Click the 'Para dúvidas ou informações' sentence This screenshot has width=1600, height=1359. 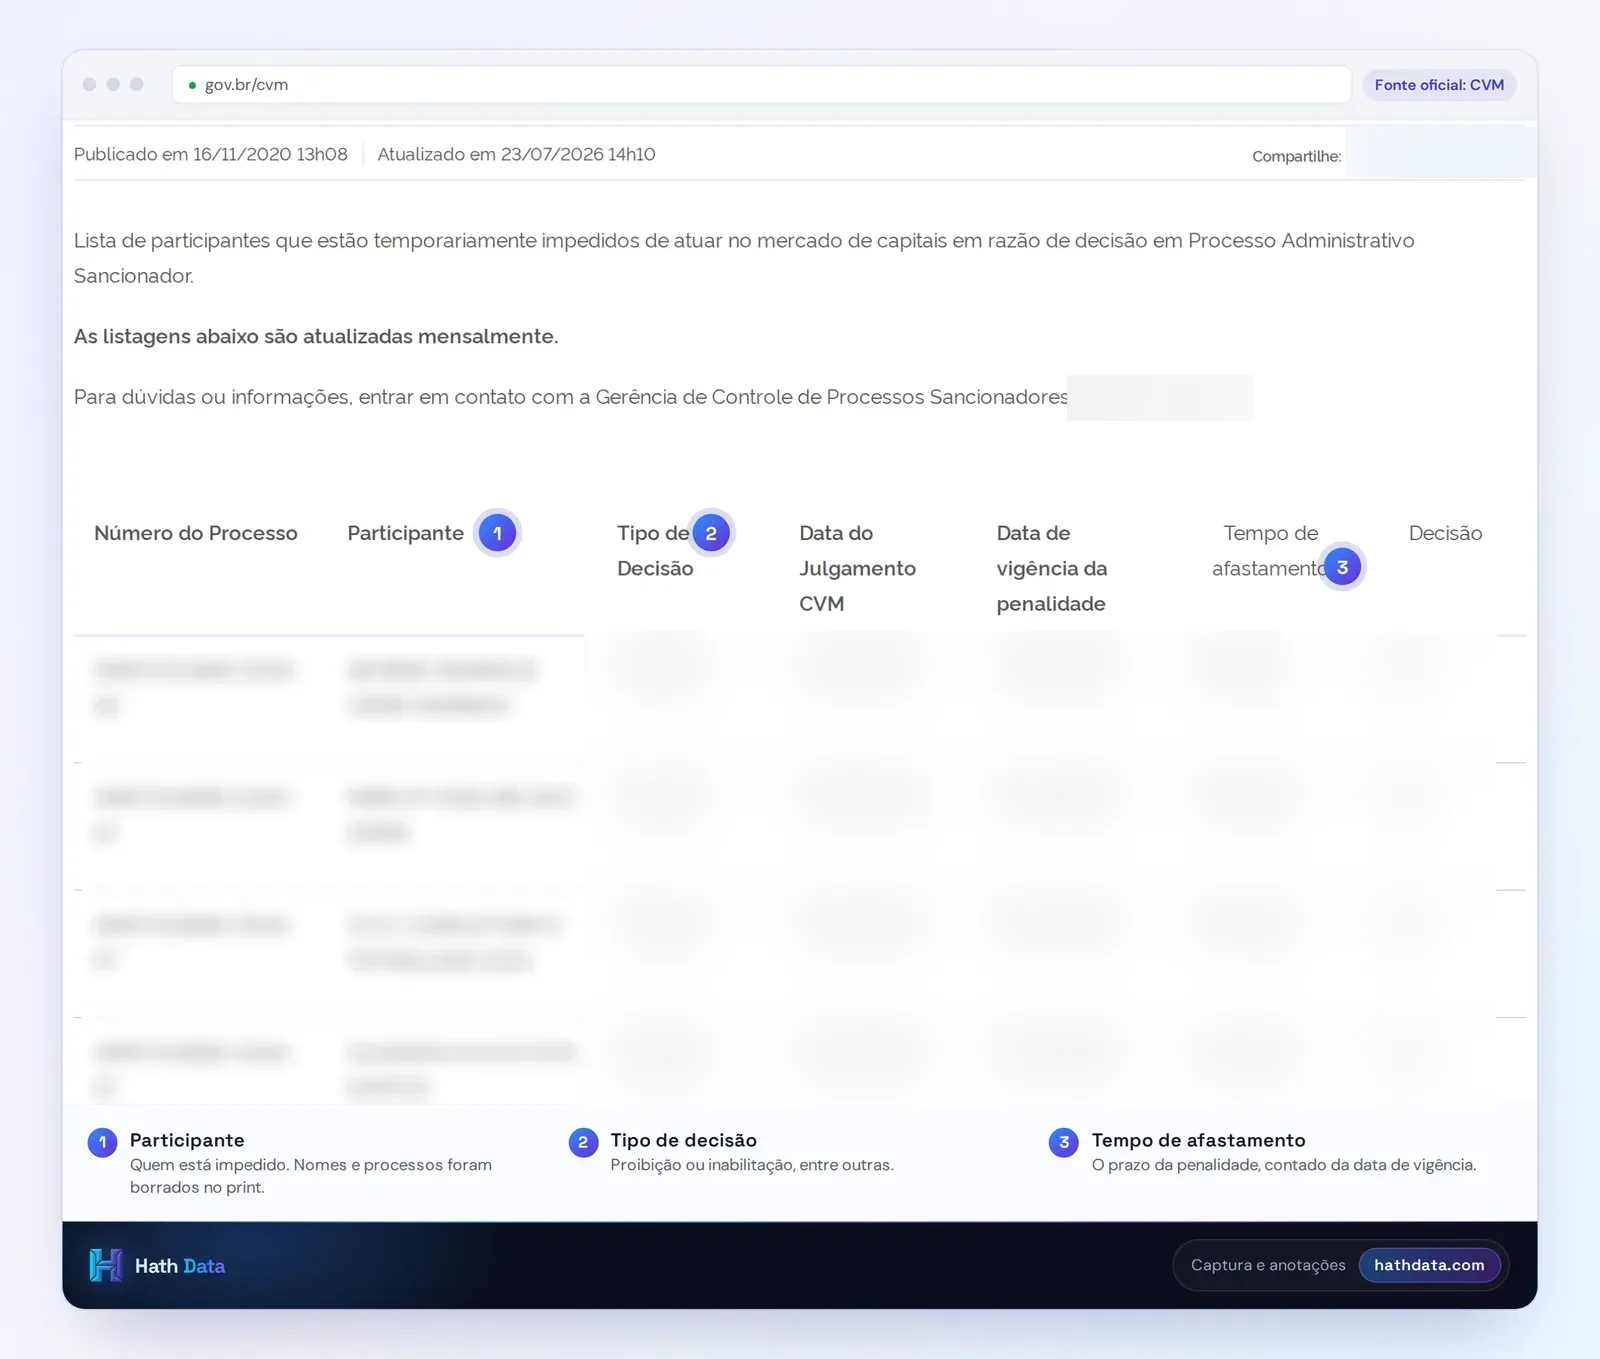[571, 397]
